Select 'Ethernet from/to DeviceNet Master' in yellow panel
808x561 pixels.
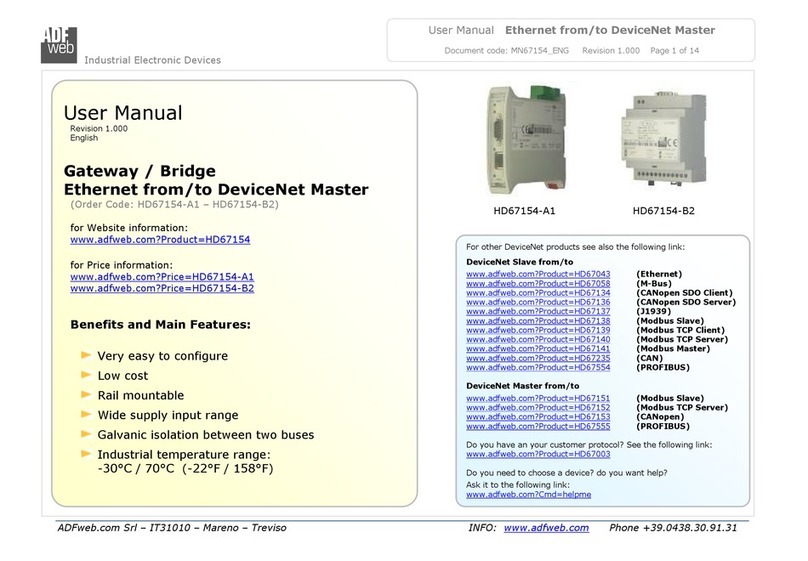216,190
